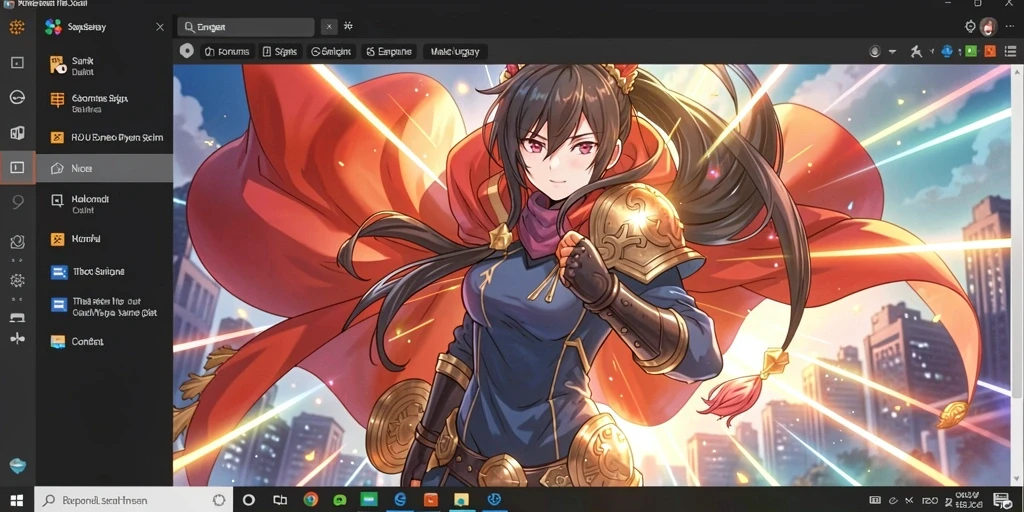The image size is (1024, 512).
Task: Click the orange honeycomb icon in left rail
Action: (17, 27)
